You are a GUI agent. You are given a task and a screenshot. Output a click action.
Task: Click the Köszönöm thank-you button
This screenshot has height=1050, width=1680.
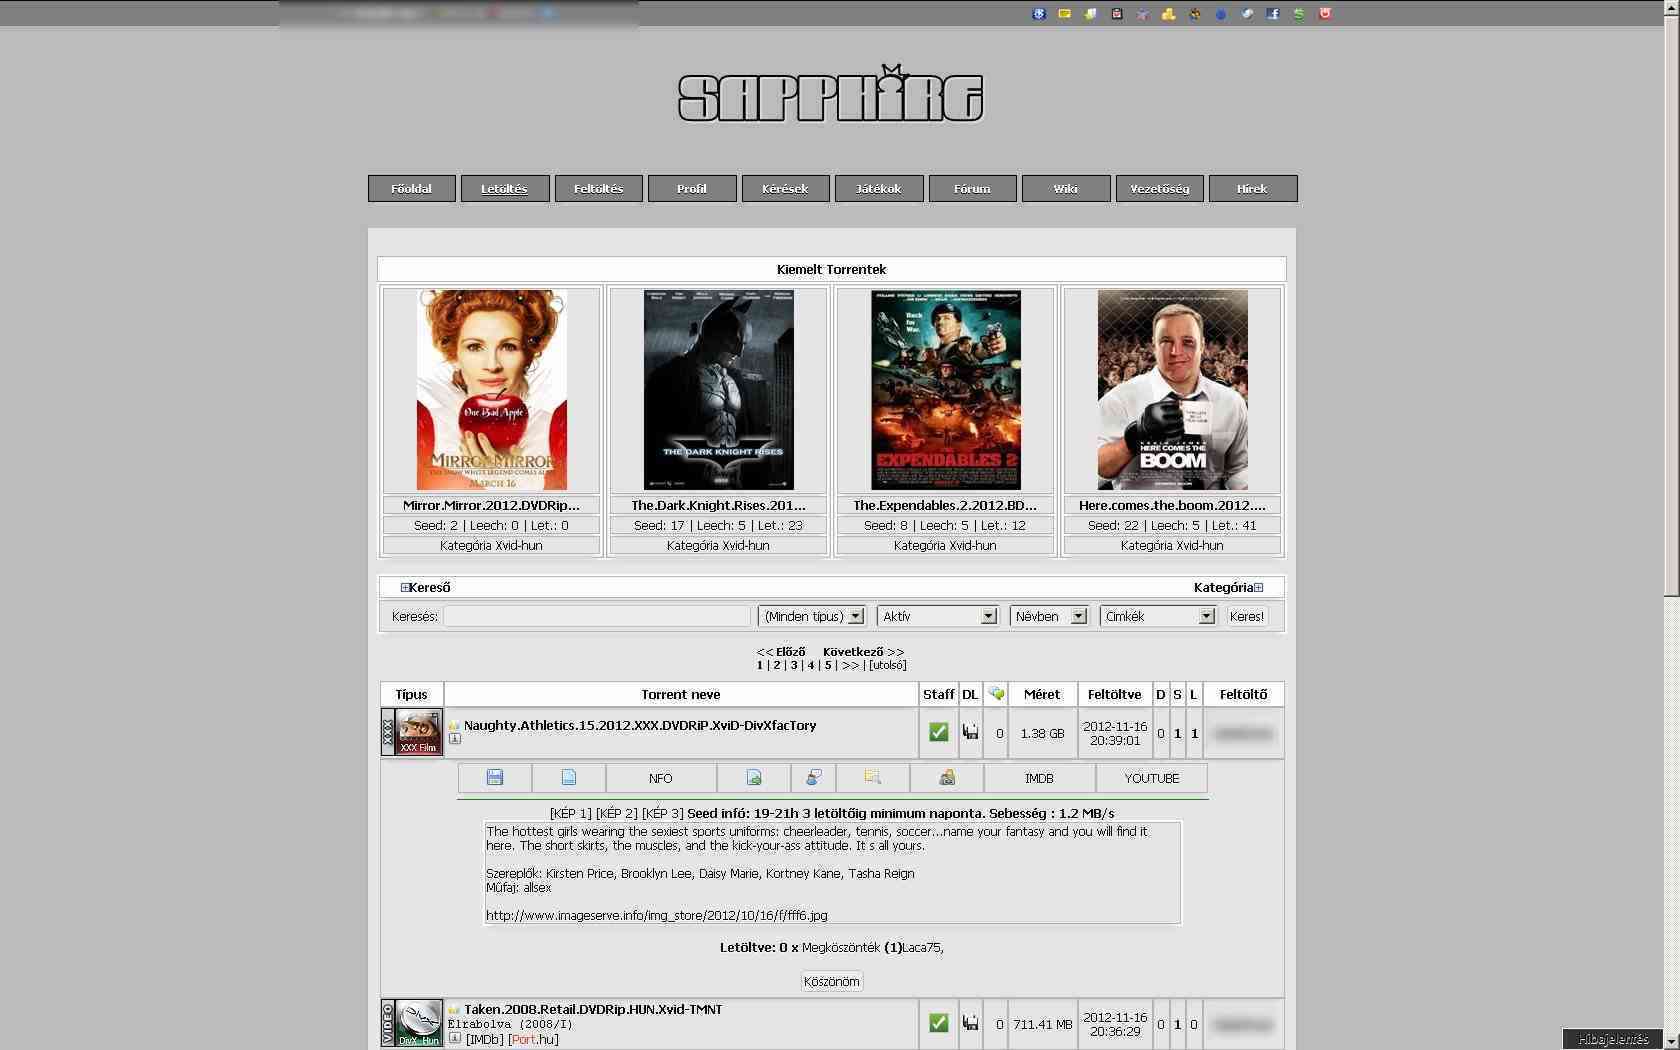(832, 981)
